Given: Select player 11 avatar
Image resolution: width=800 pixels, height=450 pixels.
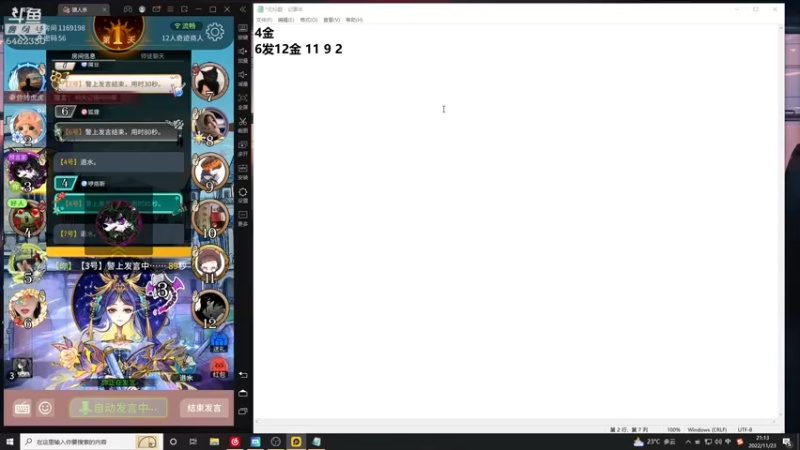Looking at the screenshot, I should point(210,263).
